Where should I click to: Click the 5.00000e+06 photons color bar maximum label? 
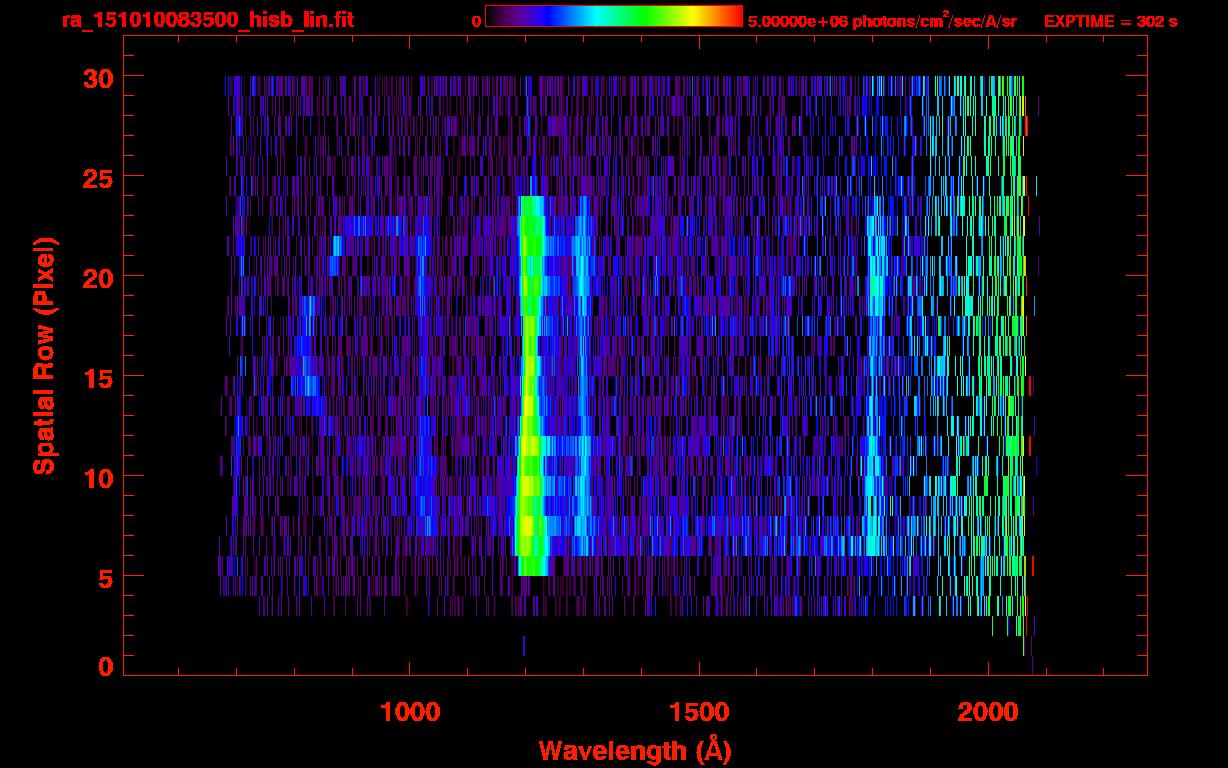pos(881,21)
